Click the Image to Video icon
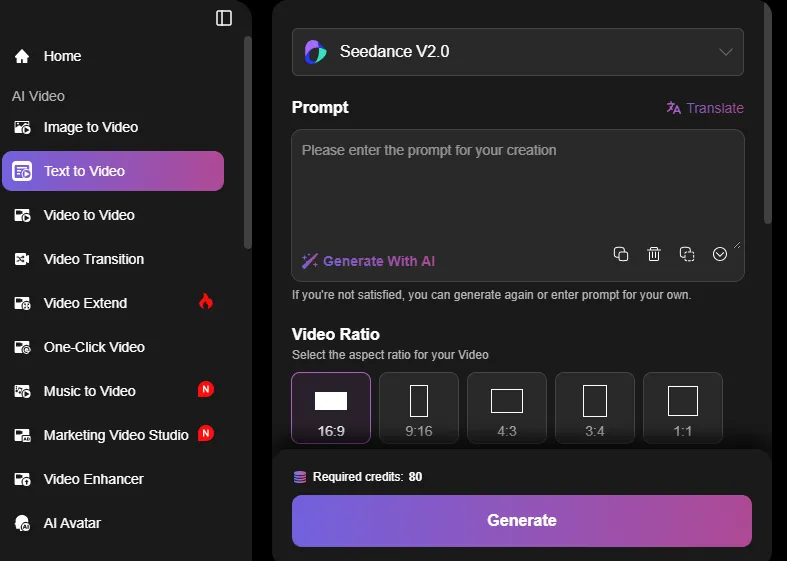The height and width of the screenshot is (561, 787). click(22, 127)
